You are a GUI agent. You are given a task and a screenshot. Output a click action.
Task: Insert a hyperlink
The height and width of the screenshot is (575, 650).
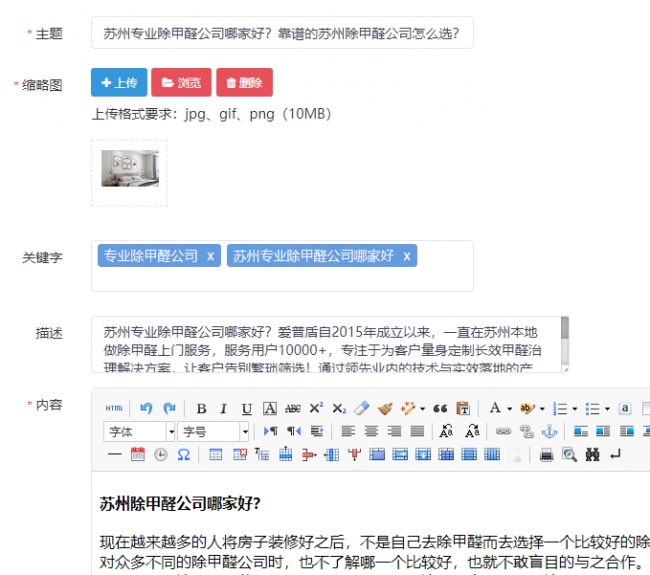503,432
